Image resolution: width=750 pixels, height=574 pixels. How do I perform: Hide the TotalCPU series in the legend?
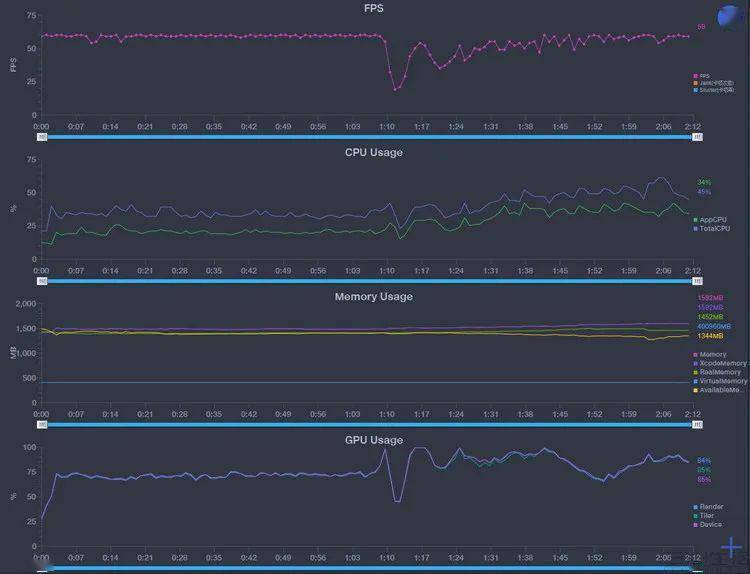(712, 229)
